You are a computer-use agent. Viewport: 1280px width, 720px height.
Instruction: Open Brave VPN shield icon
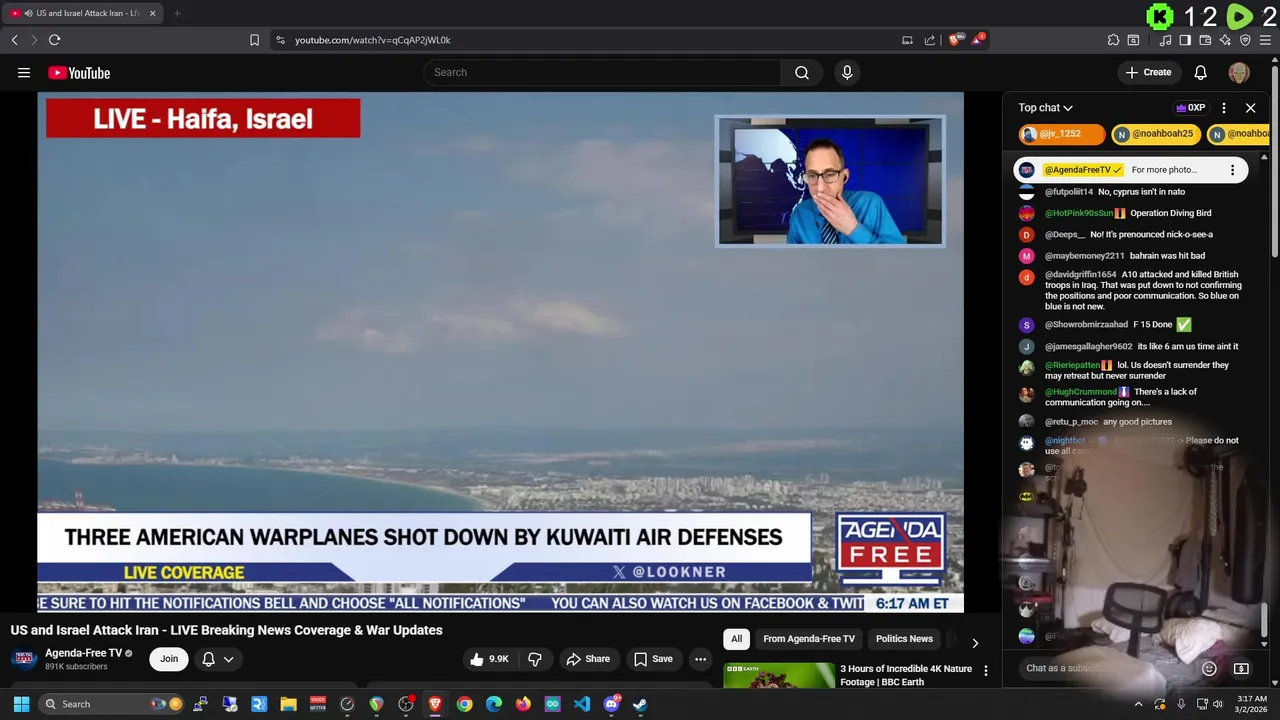1245,40
